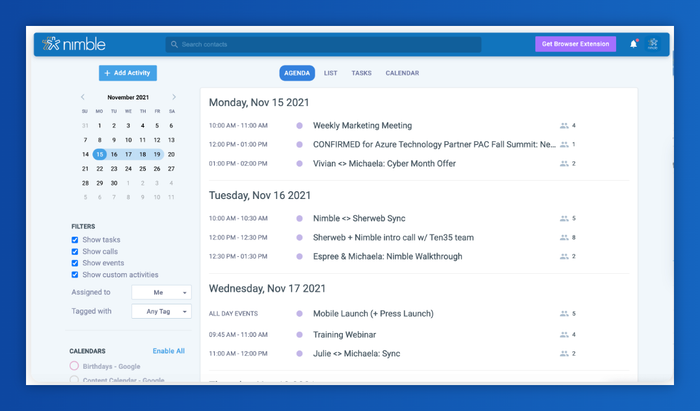Click attendees icon for Julie <> Michaela Sync

tap(564, 354)
